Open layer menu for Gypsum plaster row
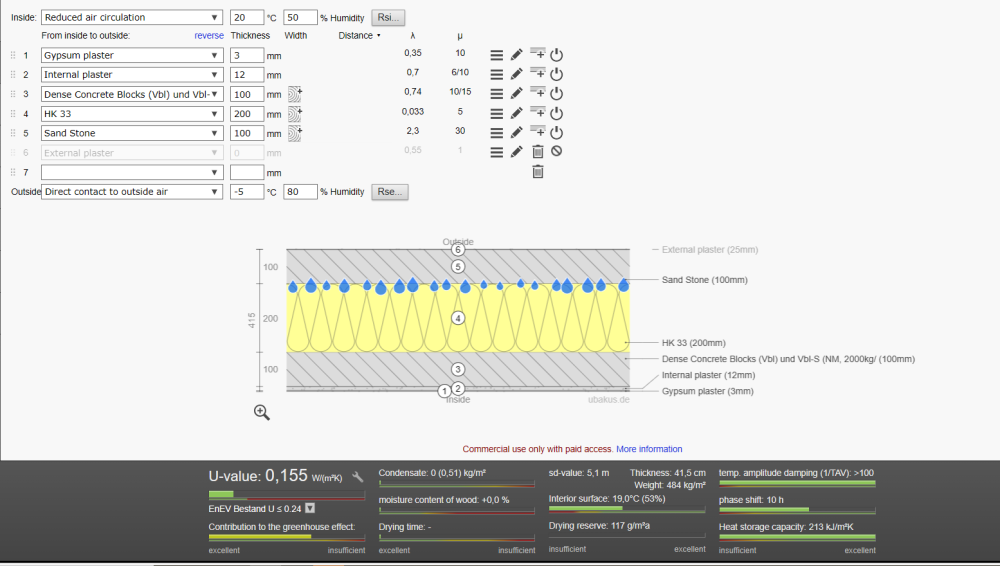Image resolution: width=1000 pixels, height=566 pixels. coord(496,56)
